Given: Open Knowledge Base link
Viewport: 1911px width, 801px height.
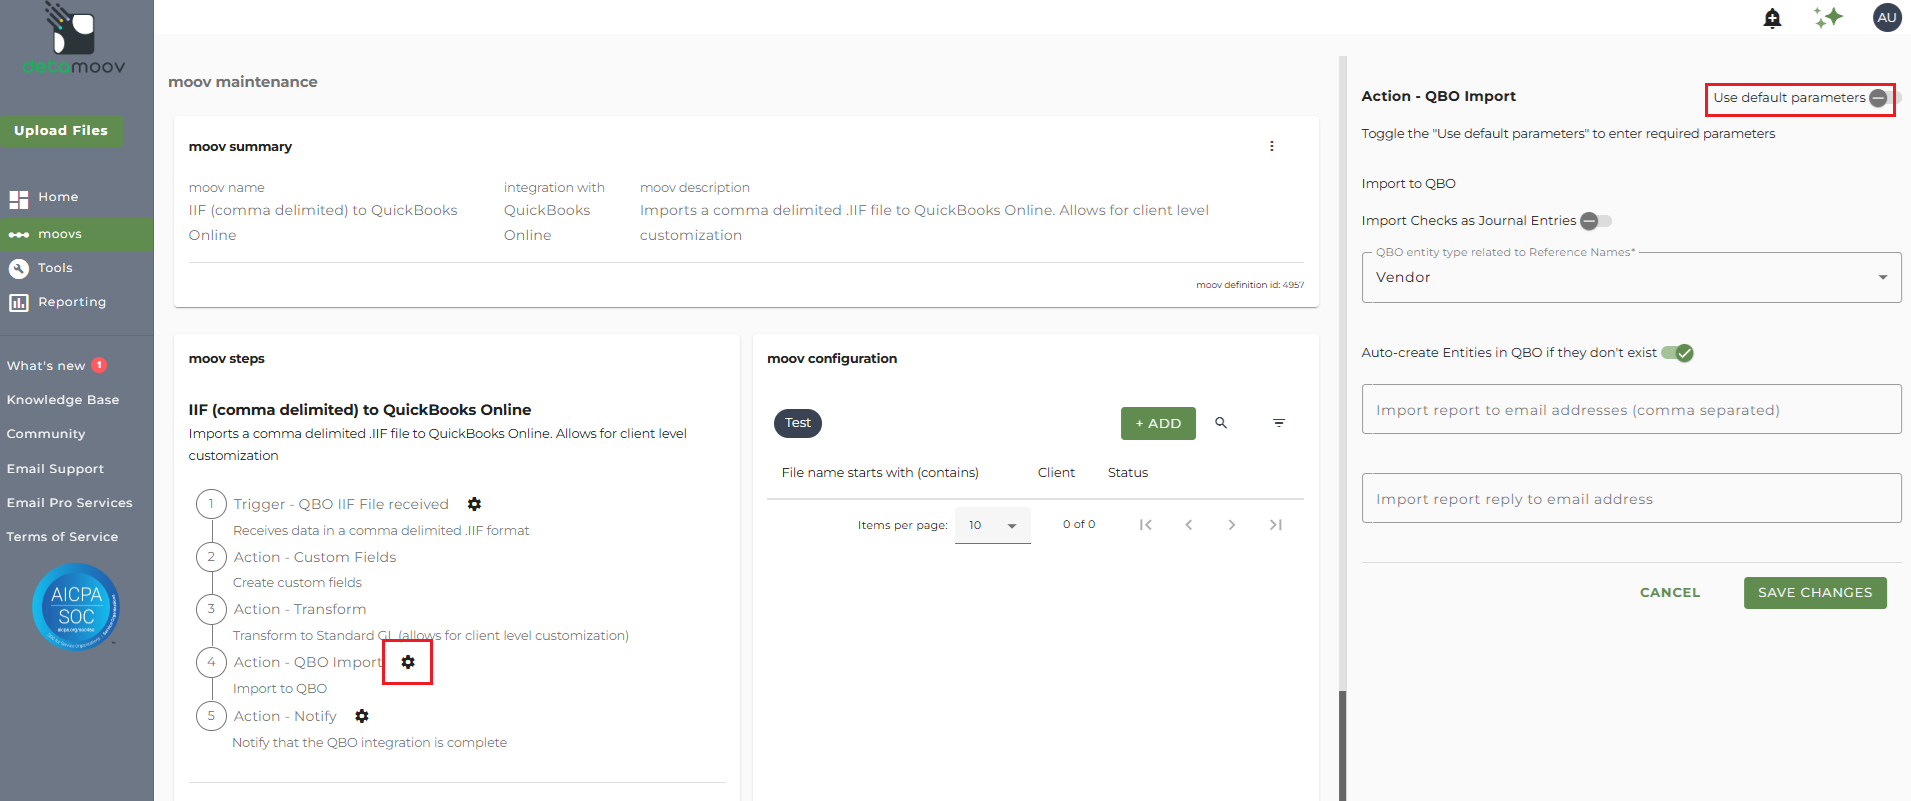Looking at the screenshot, I should 63,400.
